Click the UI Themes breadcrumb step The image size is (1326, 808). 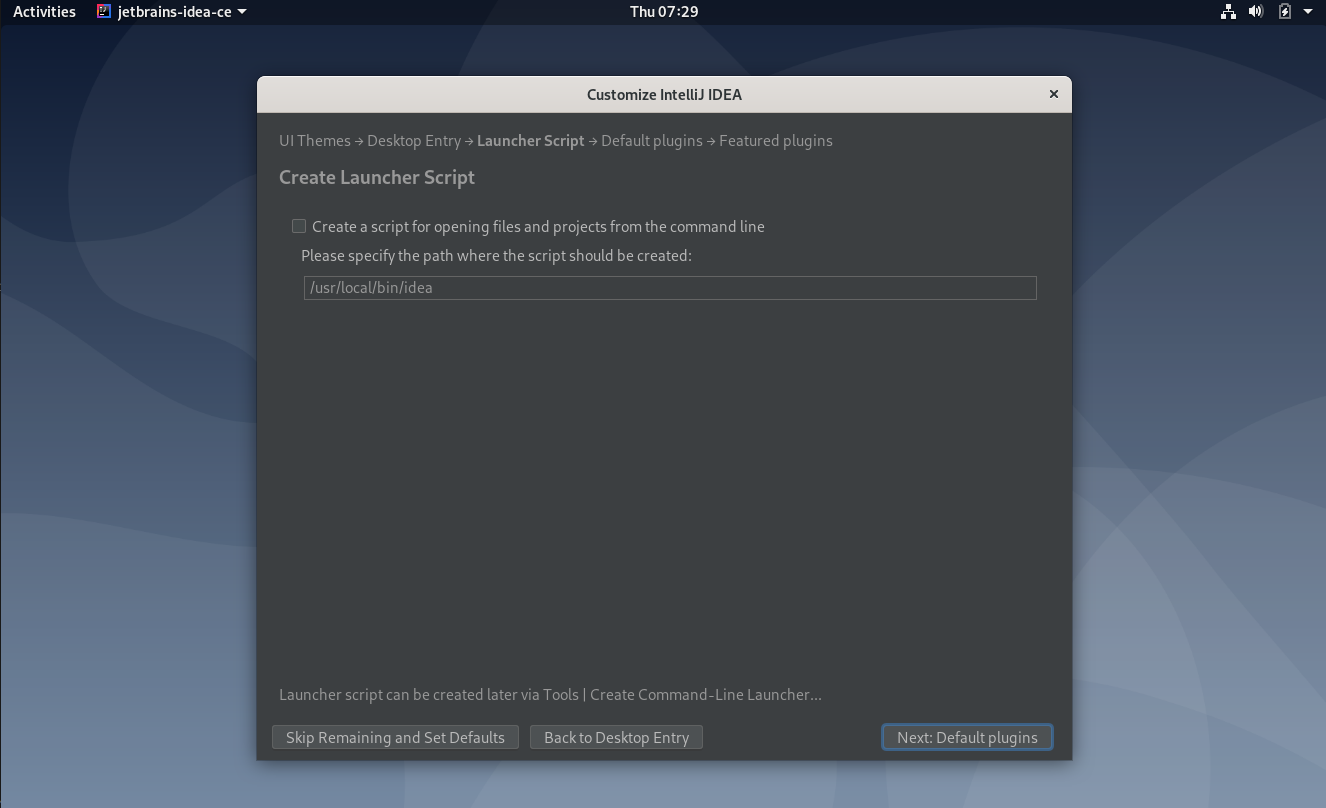pyautogui.click(x=315, y=141)
